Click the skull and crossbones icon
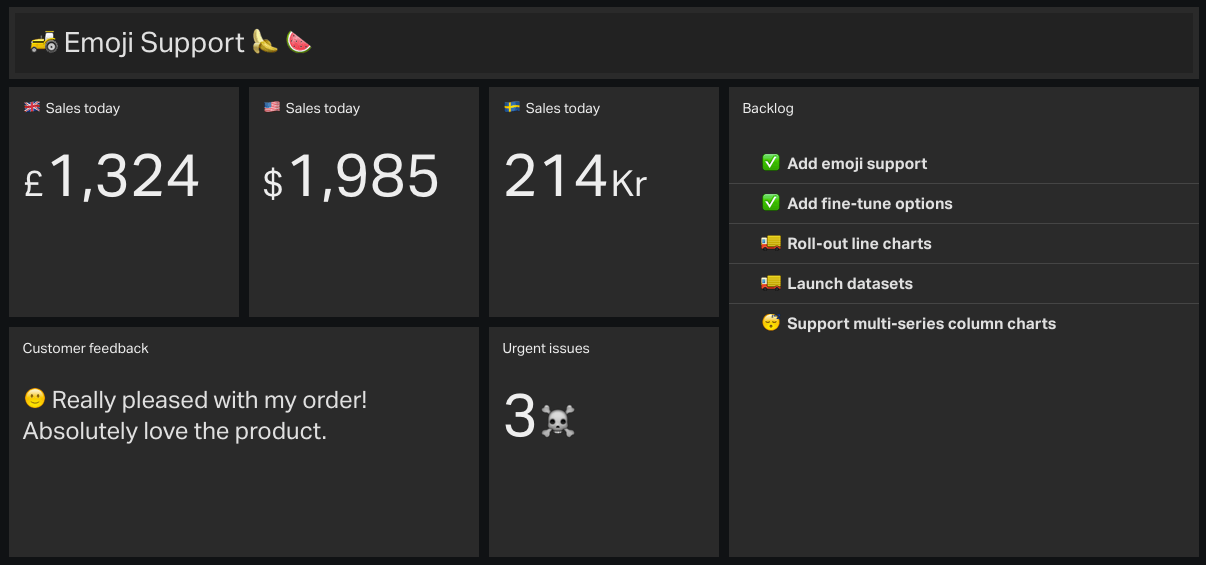The width and height of the screenshot is (1206, 565). [558, 421]
